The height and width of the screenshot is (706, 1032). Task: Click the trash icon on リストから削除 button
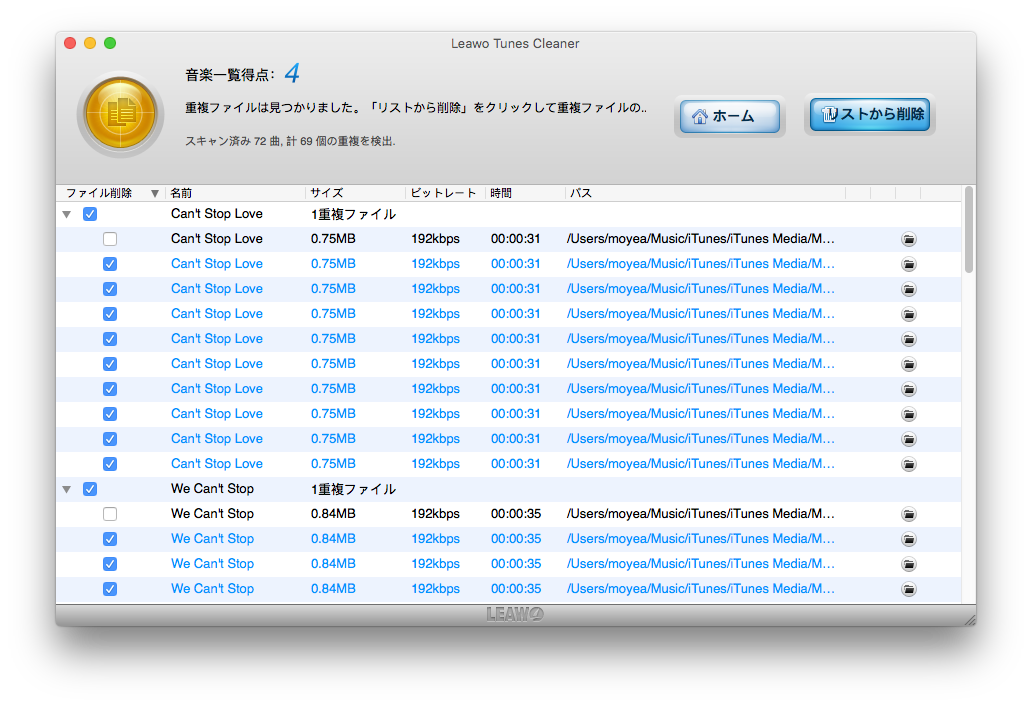(829, 115)
